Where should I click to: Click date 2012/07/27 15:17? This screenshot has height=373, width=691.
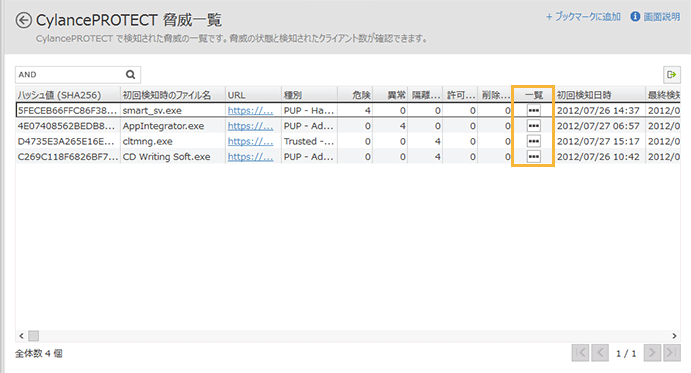[598, 142]
